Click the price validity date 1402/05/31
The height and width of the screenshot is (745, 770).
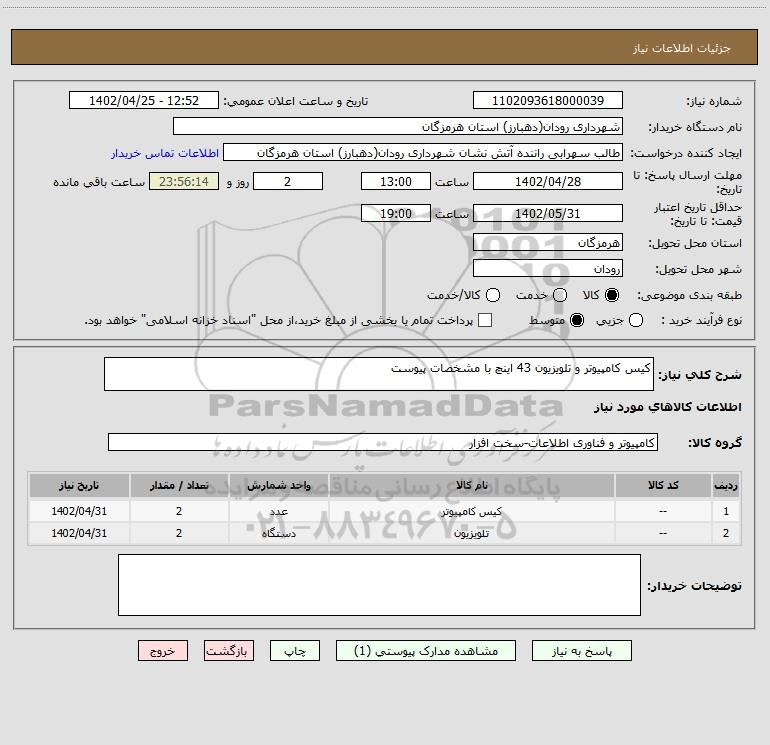pyautogui.click(x=548, y=213)
